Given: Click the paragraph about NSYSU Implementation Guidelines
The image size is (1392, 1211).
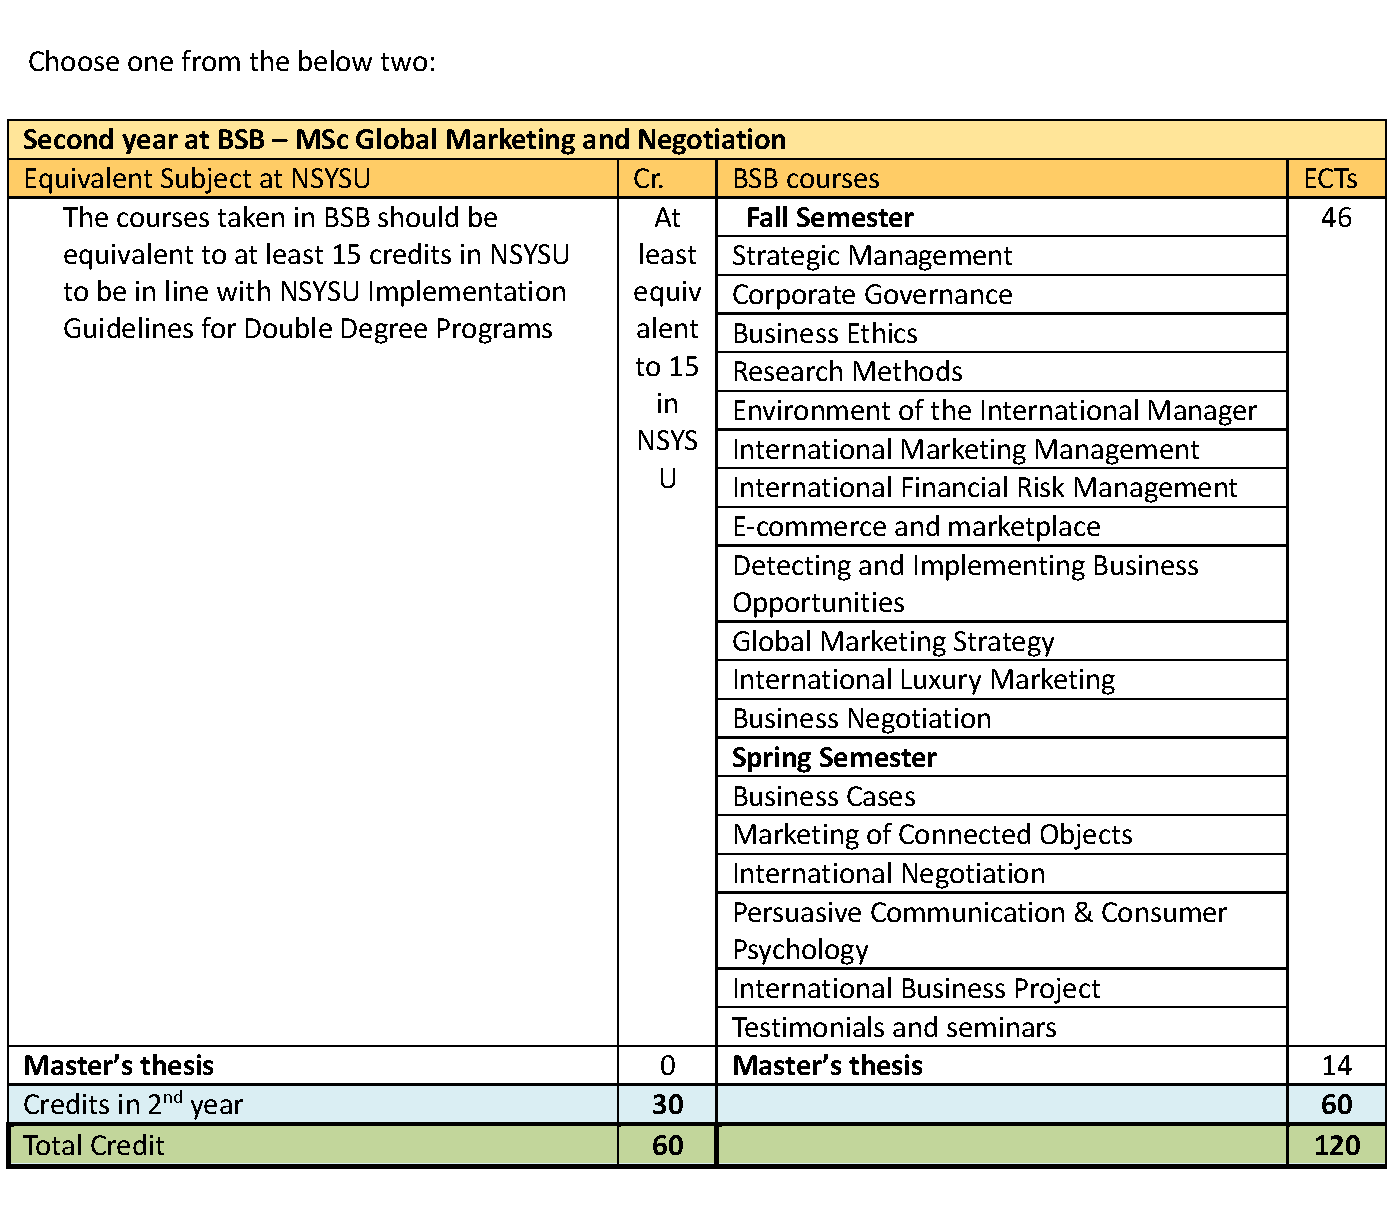Looking at the screenshot, I should pyautogui.click(x=316, y=273).
